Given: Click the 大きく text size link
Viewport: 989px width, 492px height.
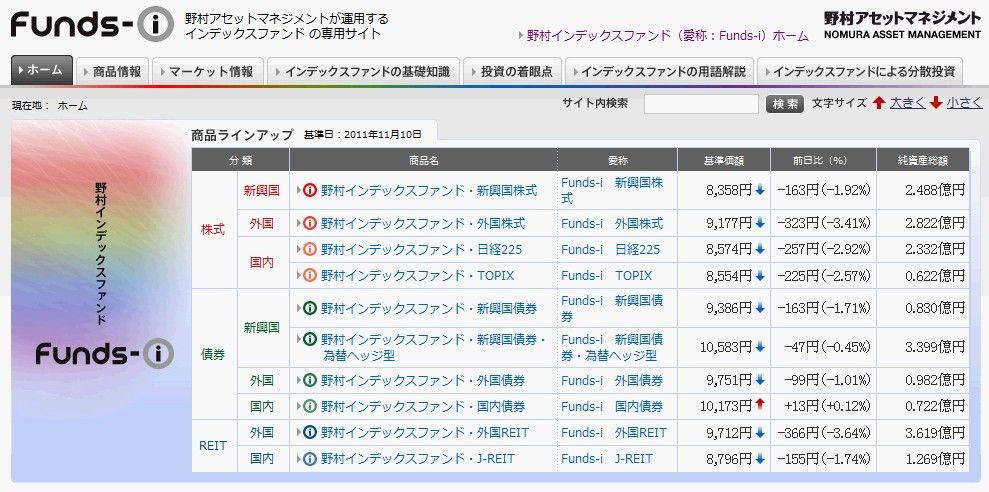Looking at the screenshot, I should 907,103.
